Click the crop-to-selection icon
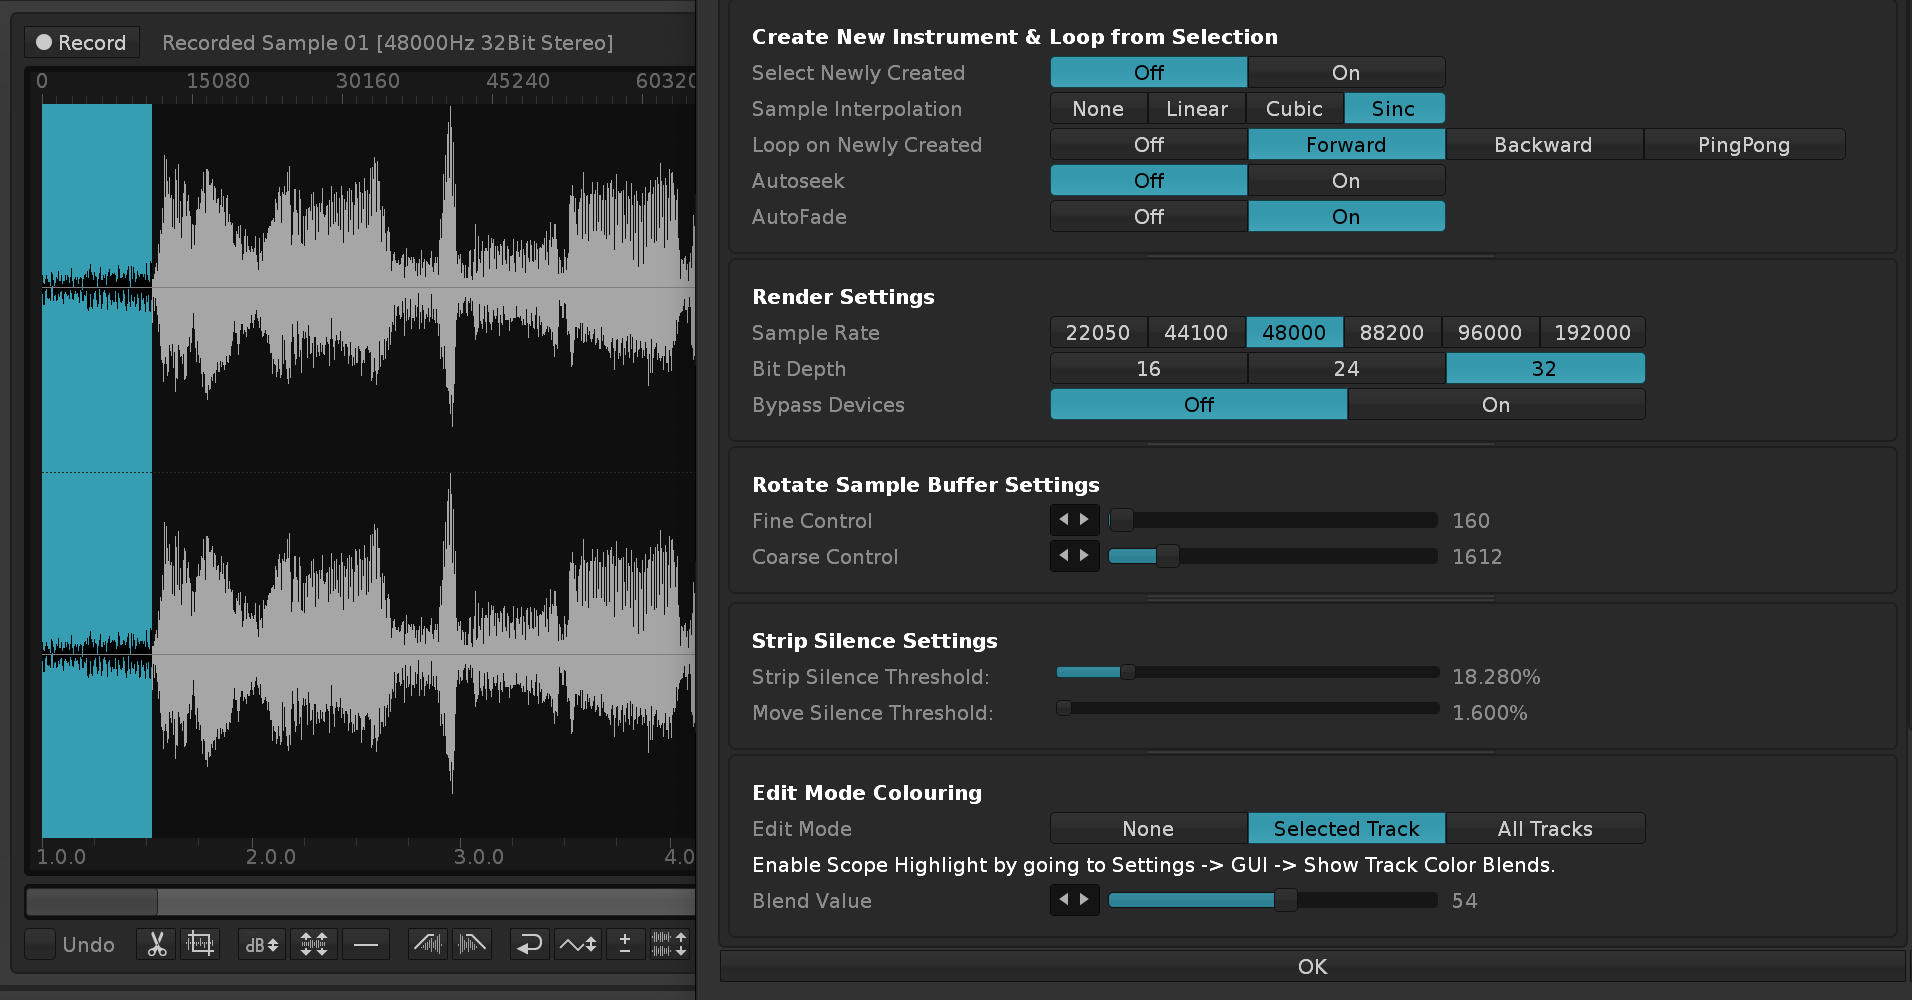 [x=200, y=944]
